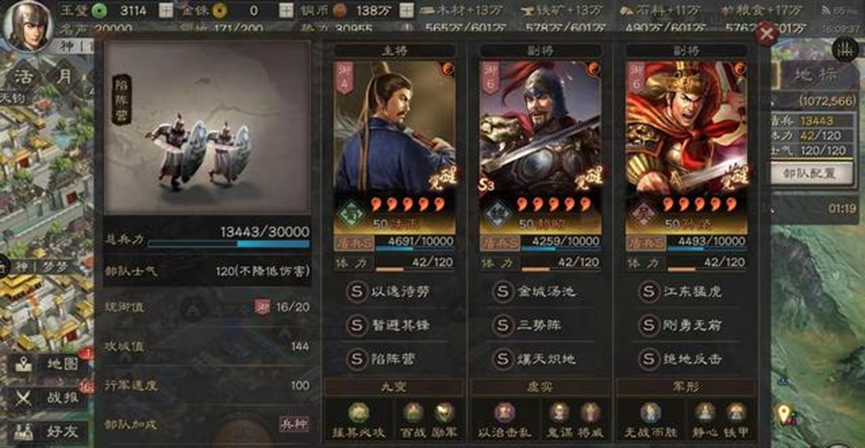Tap the 鬼谋 war book icon

coord(559,413)
